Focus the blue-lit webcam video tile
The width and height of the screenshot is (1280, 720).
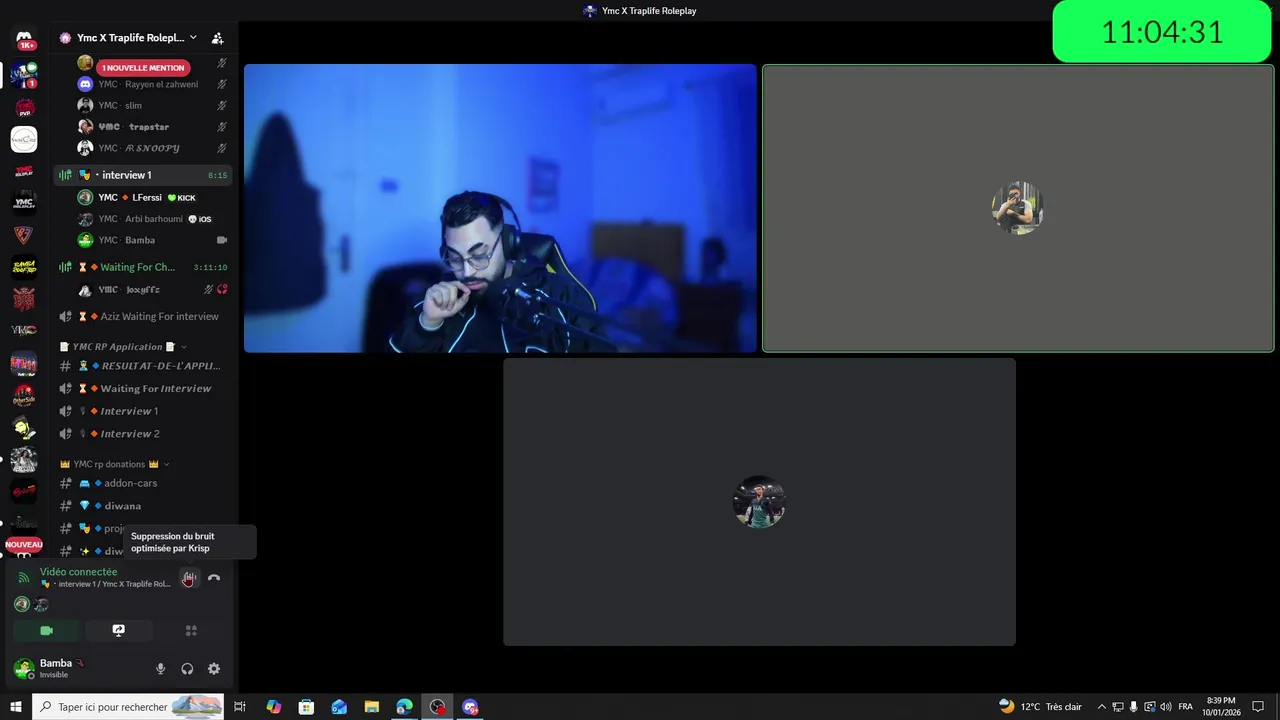click(x=500, y=208)
